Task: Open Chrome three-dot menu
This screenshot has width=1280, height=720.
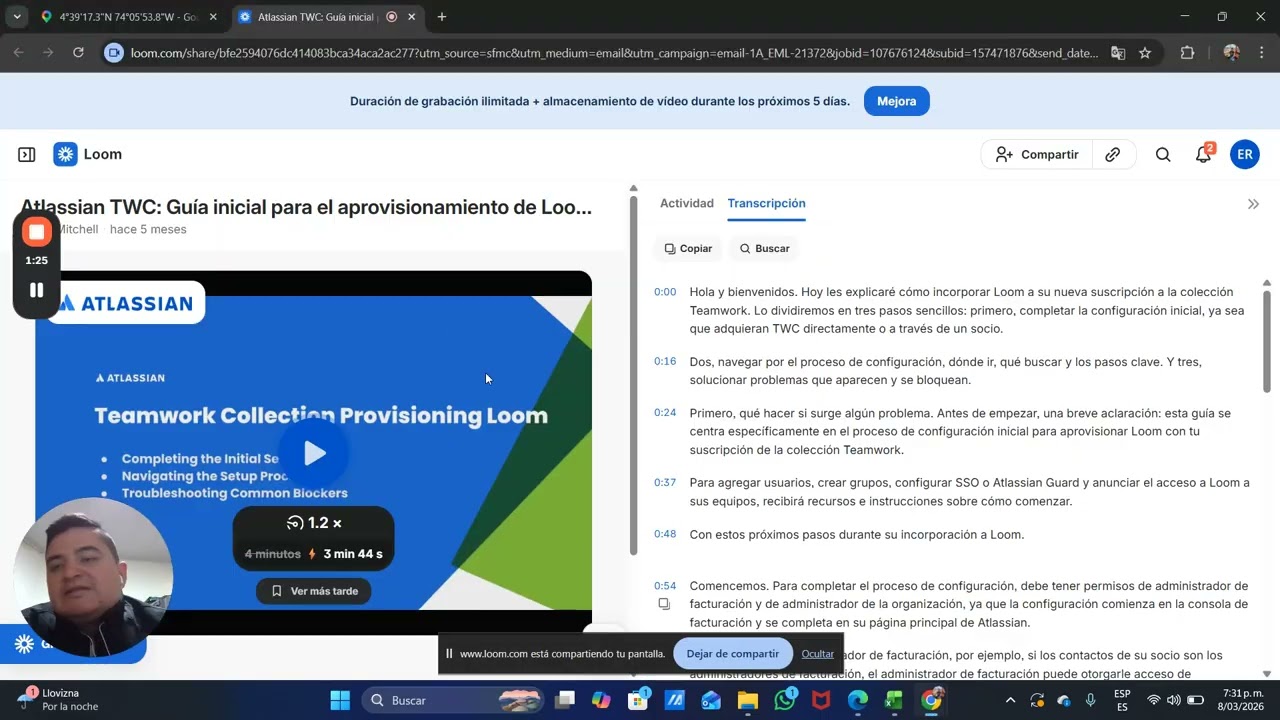Action: (x=1261, y=53)
